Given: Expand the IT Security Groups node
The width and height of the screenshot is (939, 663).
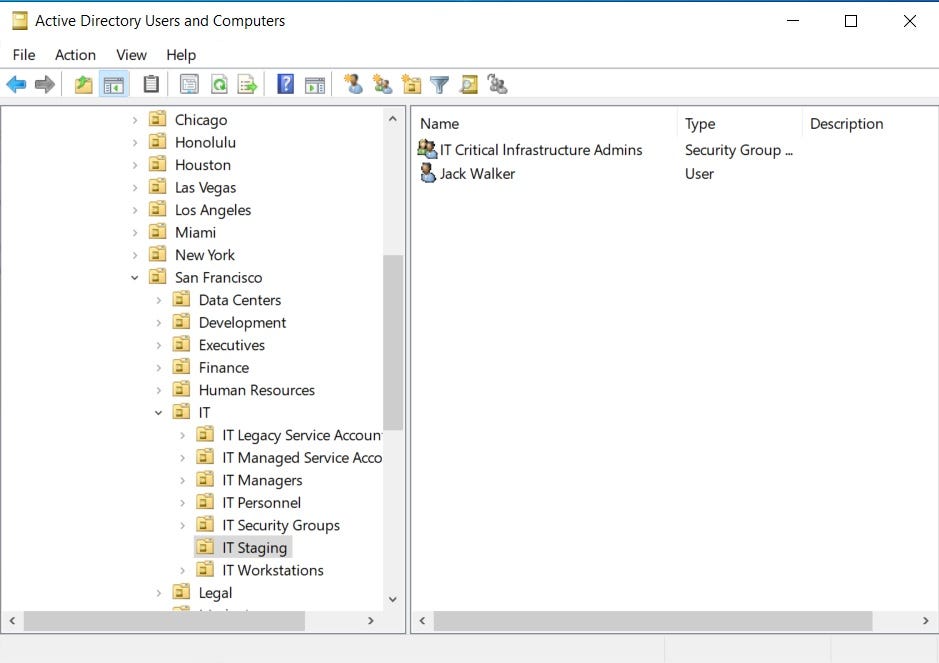Looking at the screenshot, I should (x=183, y=525).
